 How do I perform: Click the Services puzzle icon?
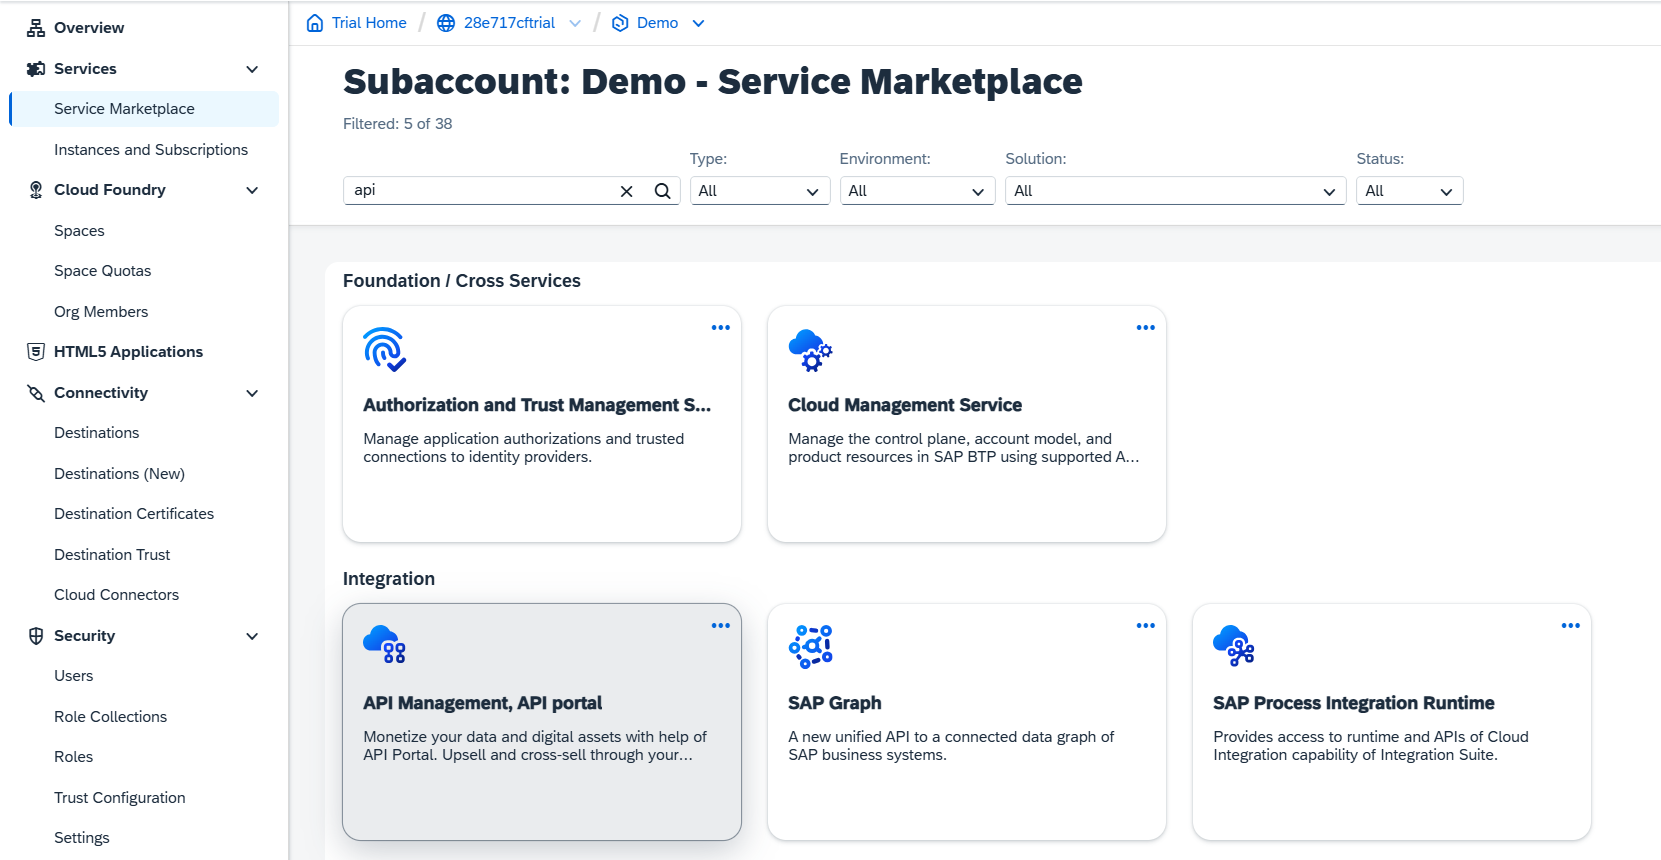click(x=36, y=69)
